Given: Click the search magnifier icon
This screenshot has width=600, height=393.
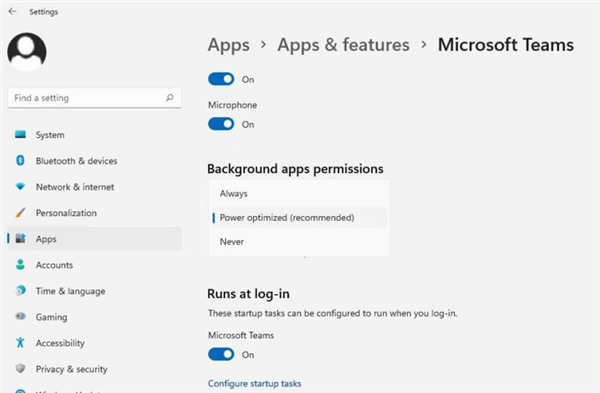Looking at the screenshot, I should [x=170, y=98].
